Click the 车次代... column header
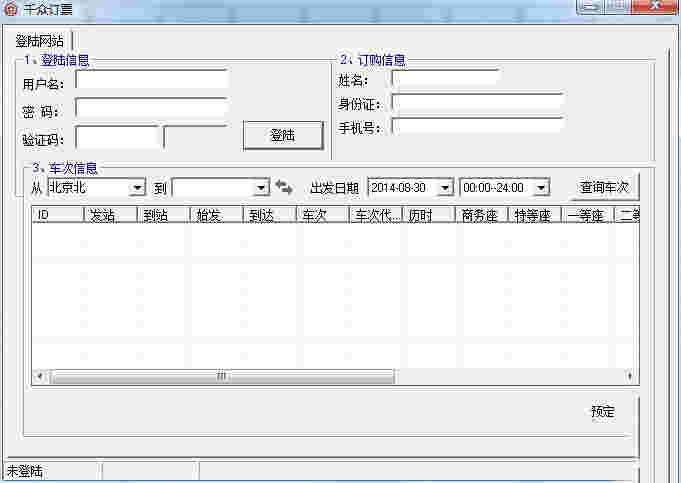 tap(376, 215)
